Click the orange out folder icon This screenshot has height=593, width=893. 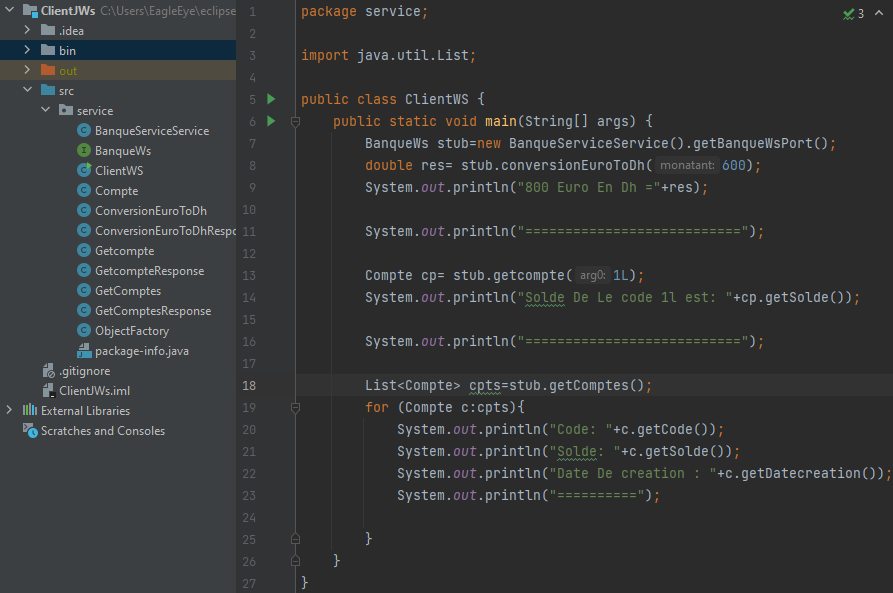48,70
